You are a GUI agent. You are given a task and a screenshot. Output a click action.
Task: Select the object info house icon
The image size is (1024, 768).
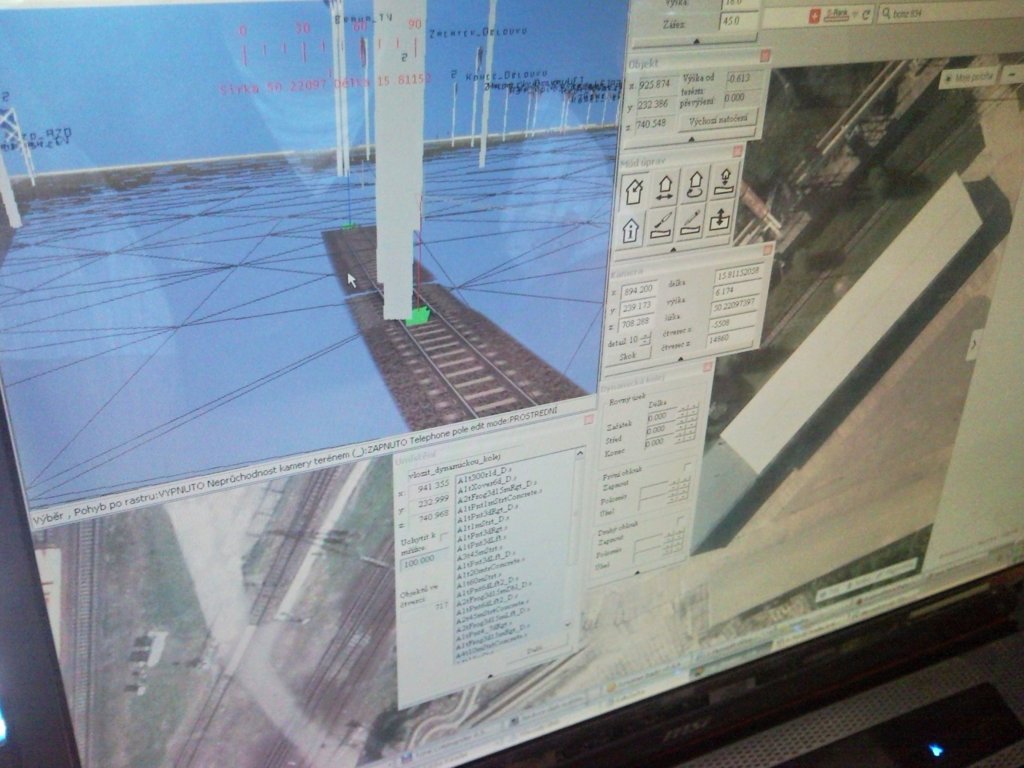631,230
